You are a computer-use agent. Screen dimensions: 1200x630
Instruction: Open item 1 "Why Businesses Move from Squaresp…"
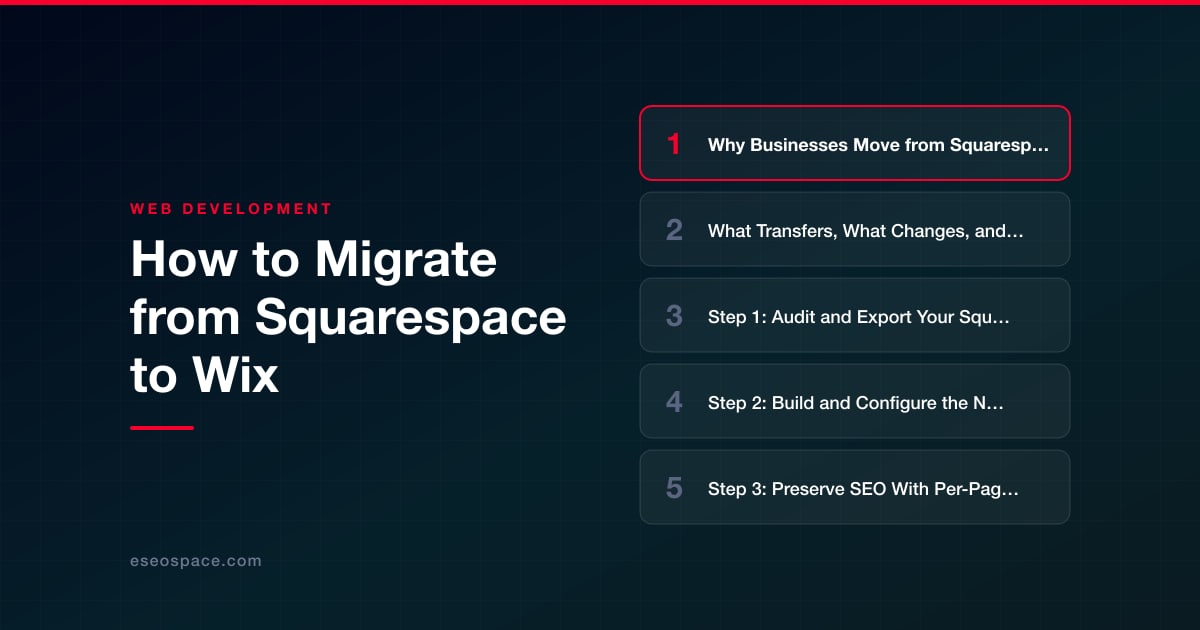pyautogui.click(x=855, y=143)
